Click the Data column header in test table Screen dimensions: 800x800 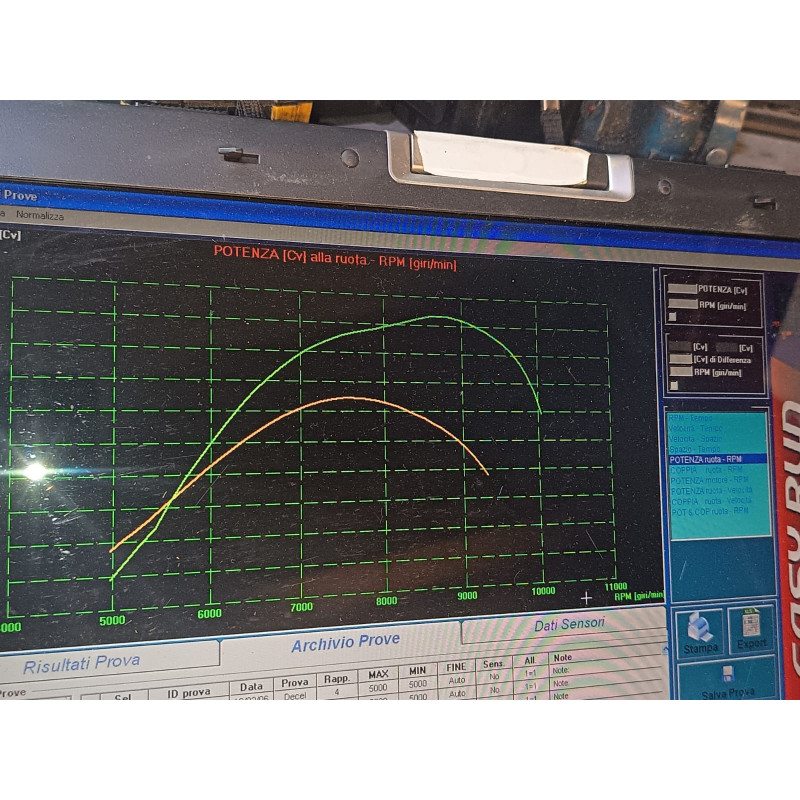tap(251, 687)
